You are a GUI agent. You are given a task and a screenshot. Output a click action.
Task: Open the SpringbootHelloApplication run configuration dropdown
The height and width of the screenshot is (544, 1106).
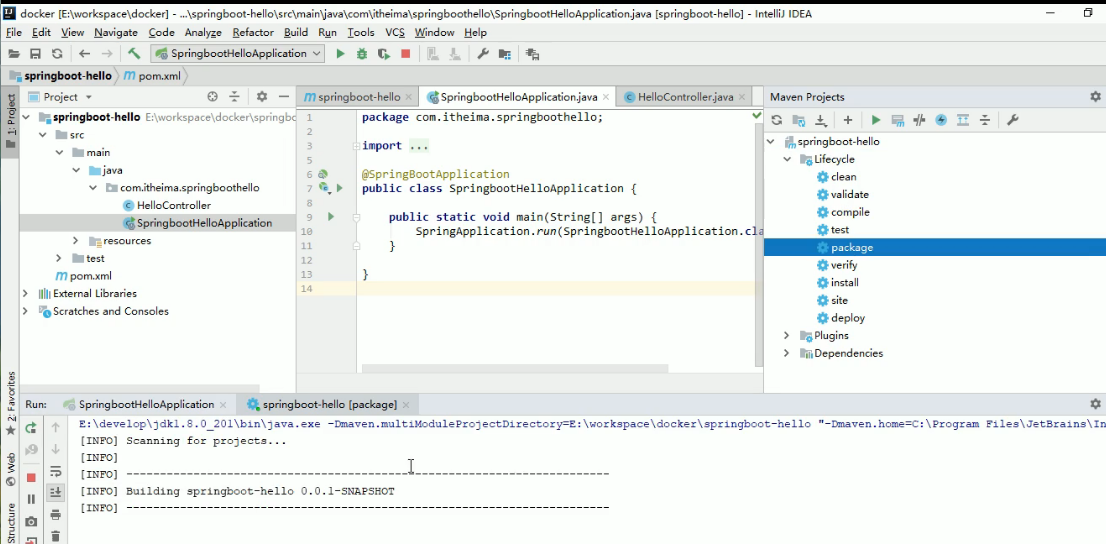coord(238,54)
